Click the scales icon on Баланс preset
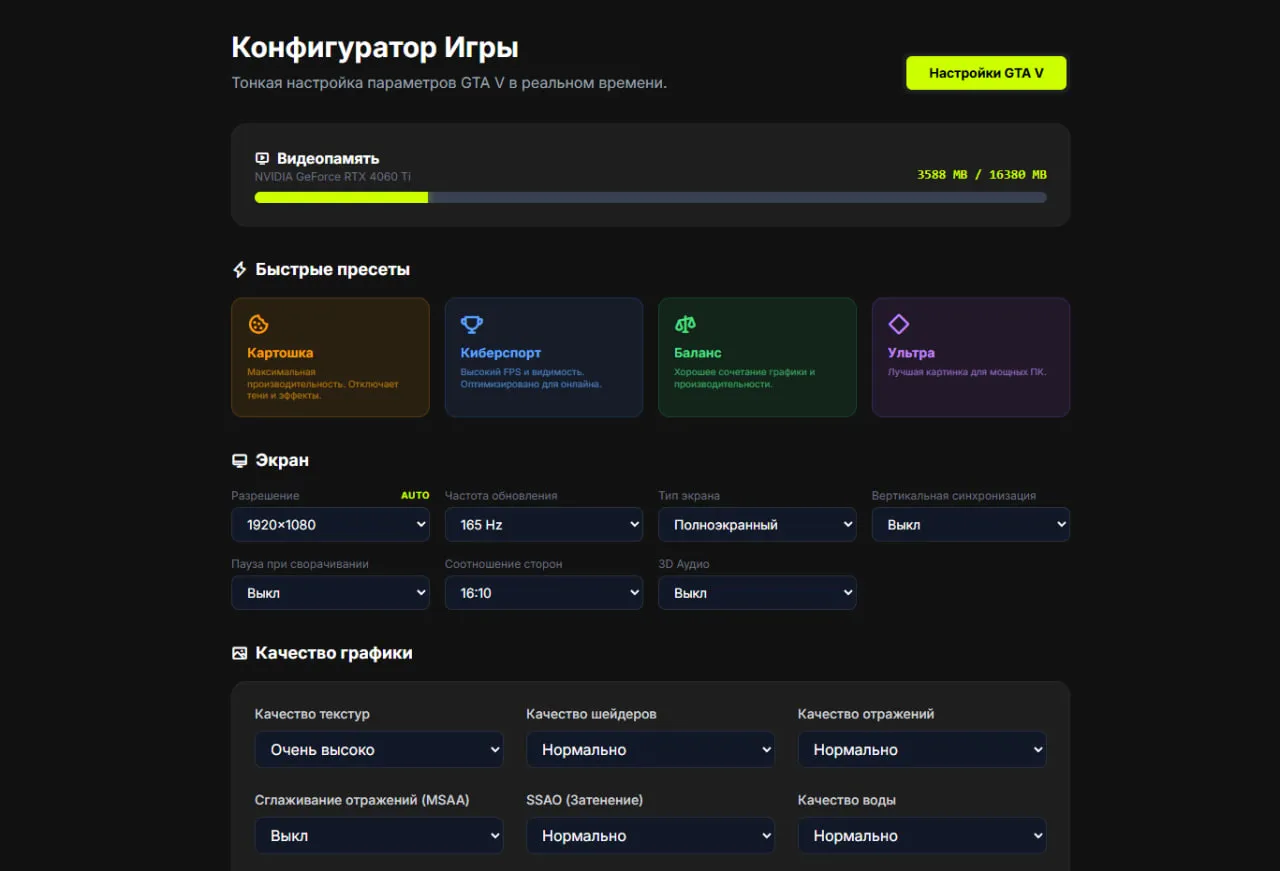Image resolution: width=1280 pixels, height=871 pixels. coord(685,323)
